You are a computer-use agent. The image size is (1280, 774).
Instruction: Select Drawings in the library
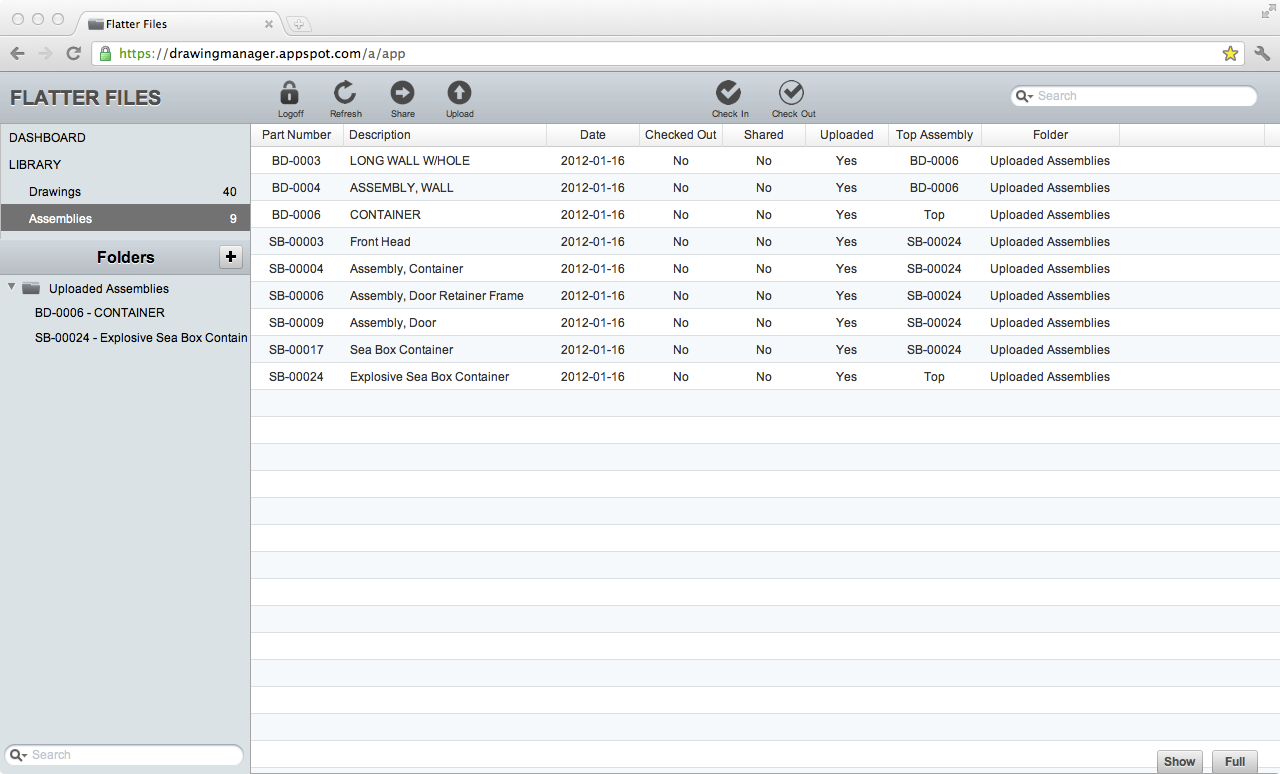55,192
